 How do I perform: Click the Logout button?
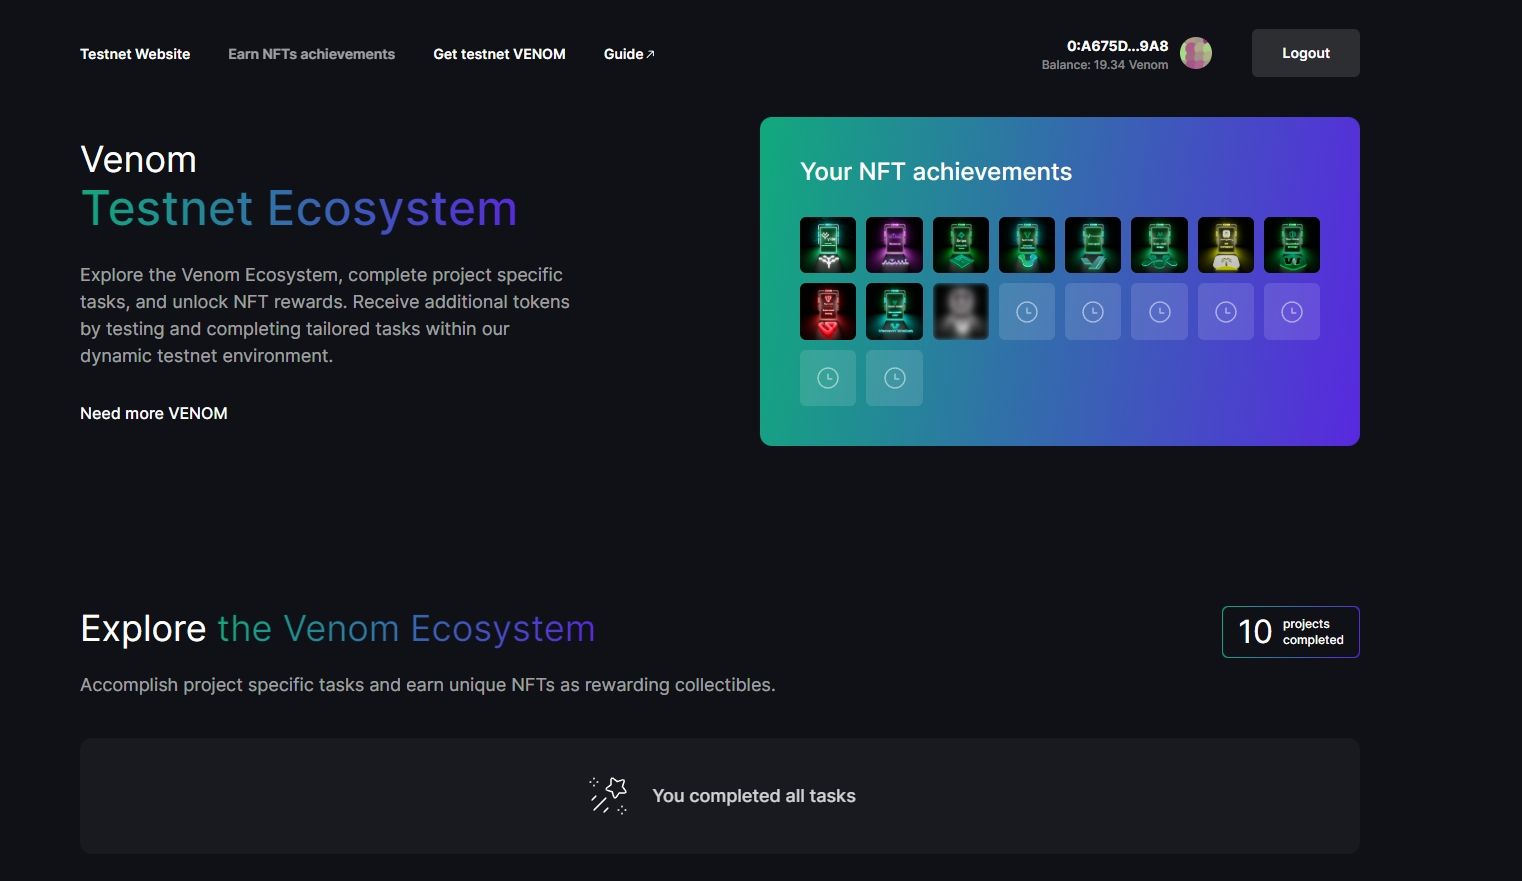tap(1305, 53)
